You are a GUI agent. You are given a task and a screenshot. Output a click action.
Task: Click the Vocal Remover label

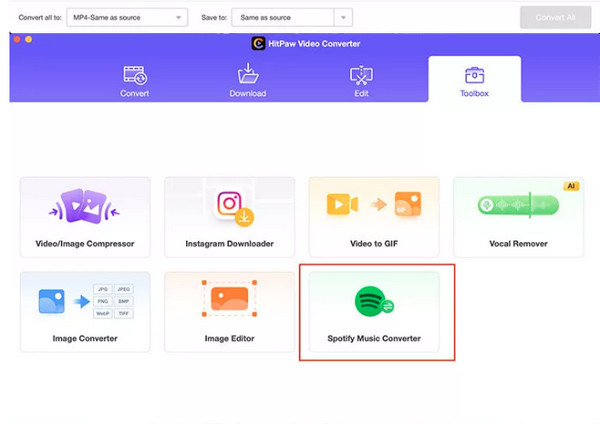pyautogui.click(x=518, y=244)
